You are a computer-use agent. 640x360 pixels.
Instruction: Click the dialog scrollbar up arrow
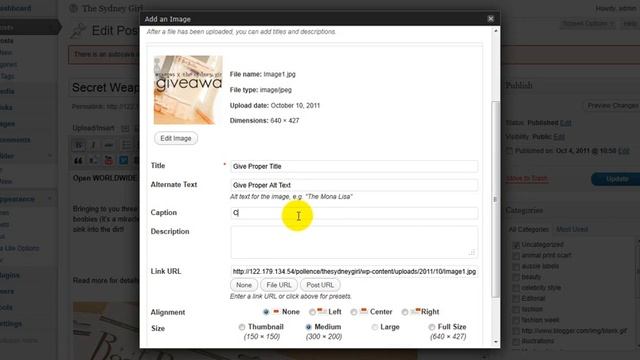(496, 31)
